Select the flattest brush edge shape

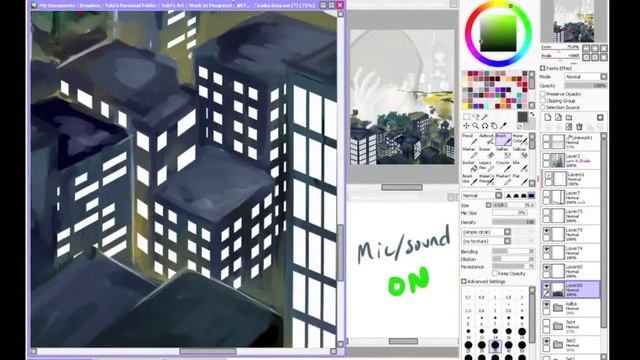coord(531,196)
